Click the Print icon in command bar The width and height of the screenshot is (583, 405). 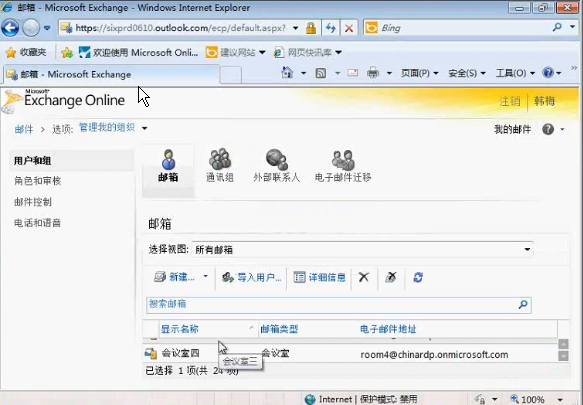point(373,73)
